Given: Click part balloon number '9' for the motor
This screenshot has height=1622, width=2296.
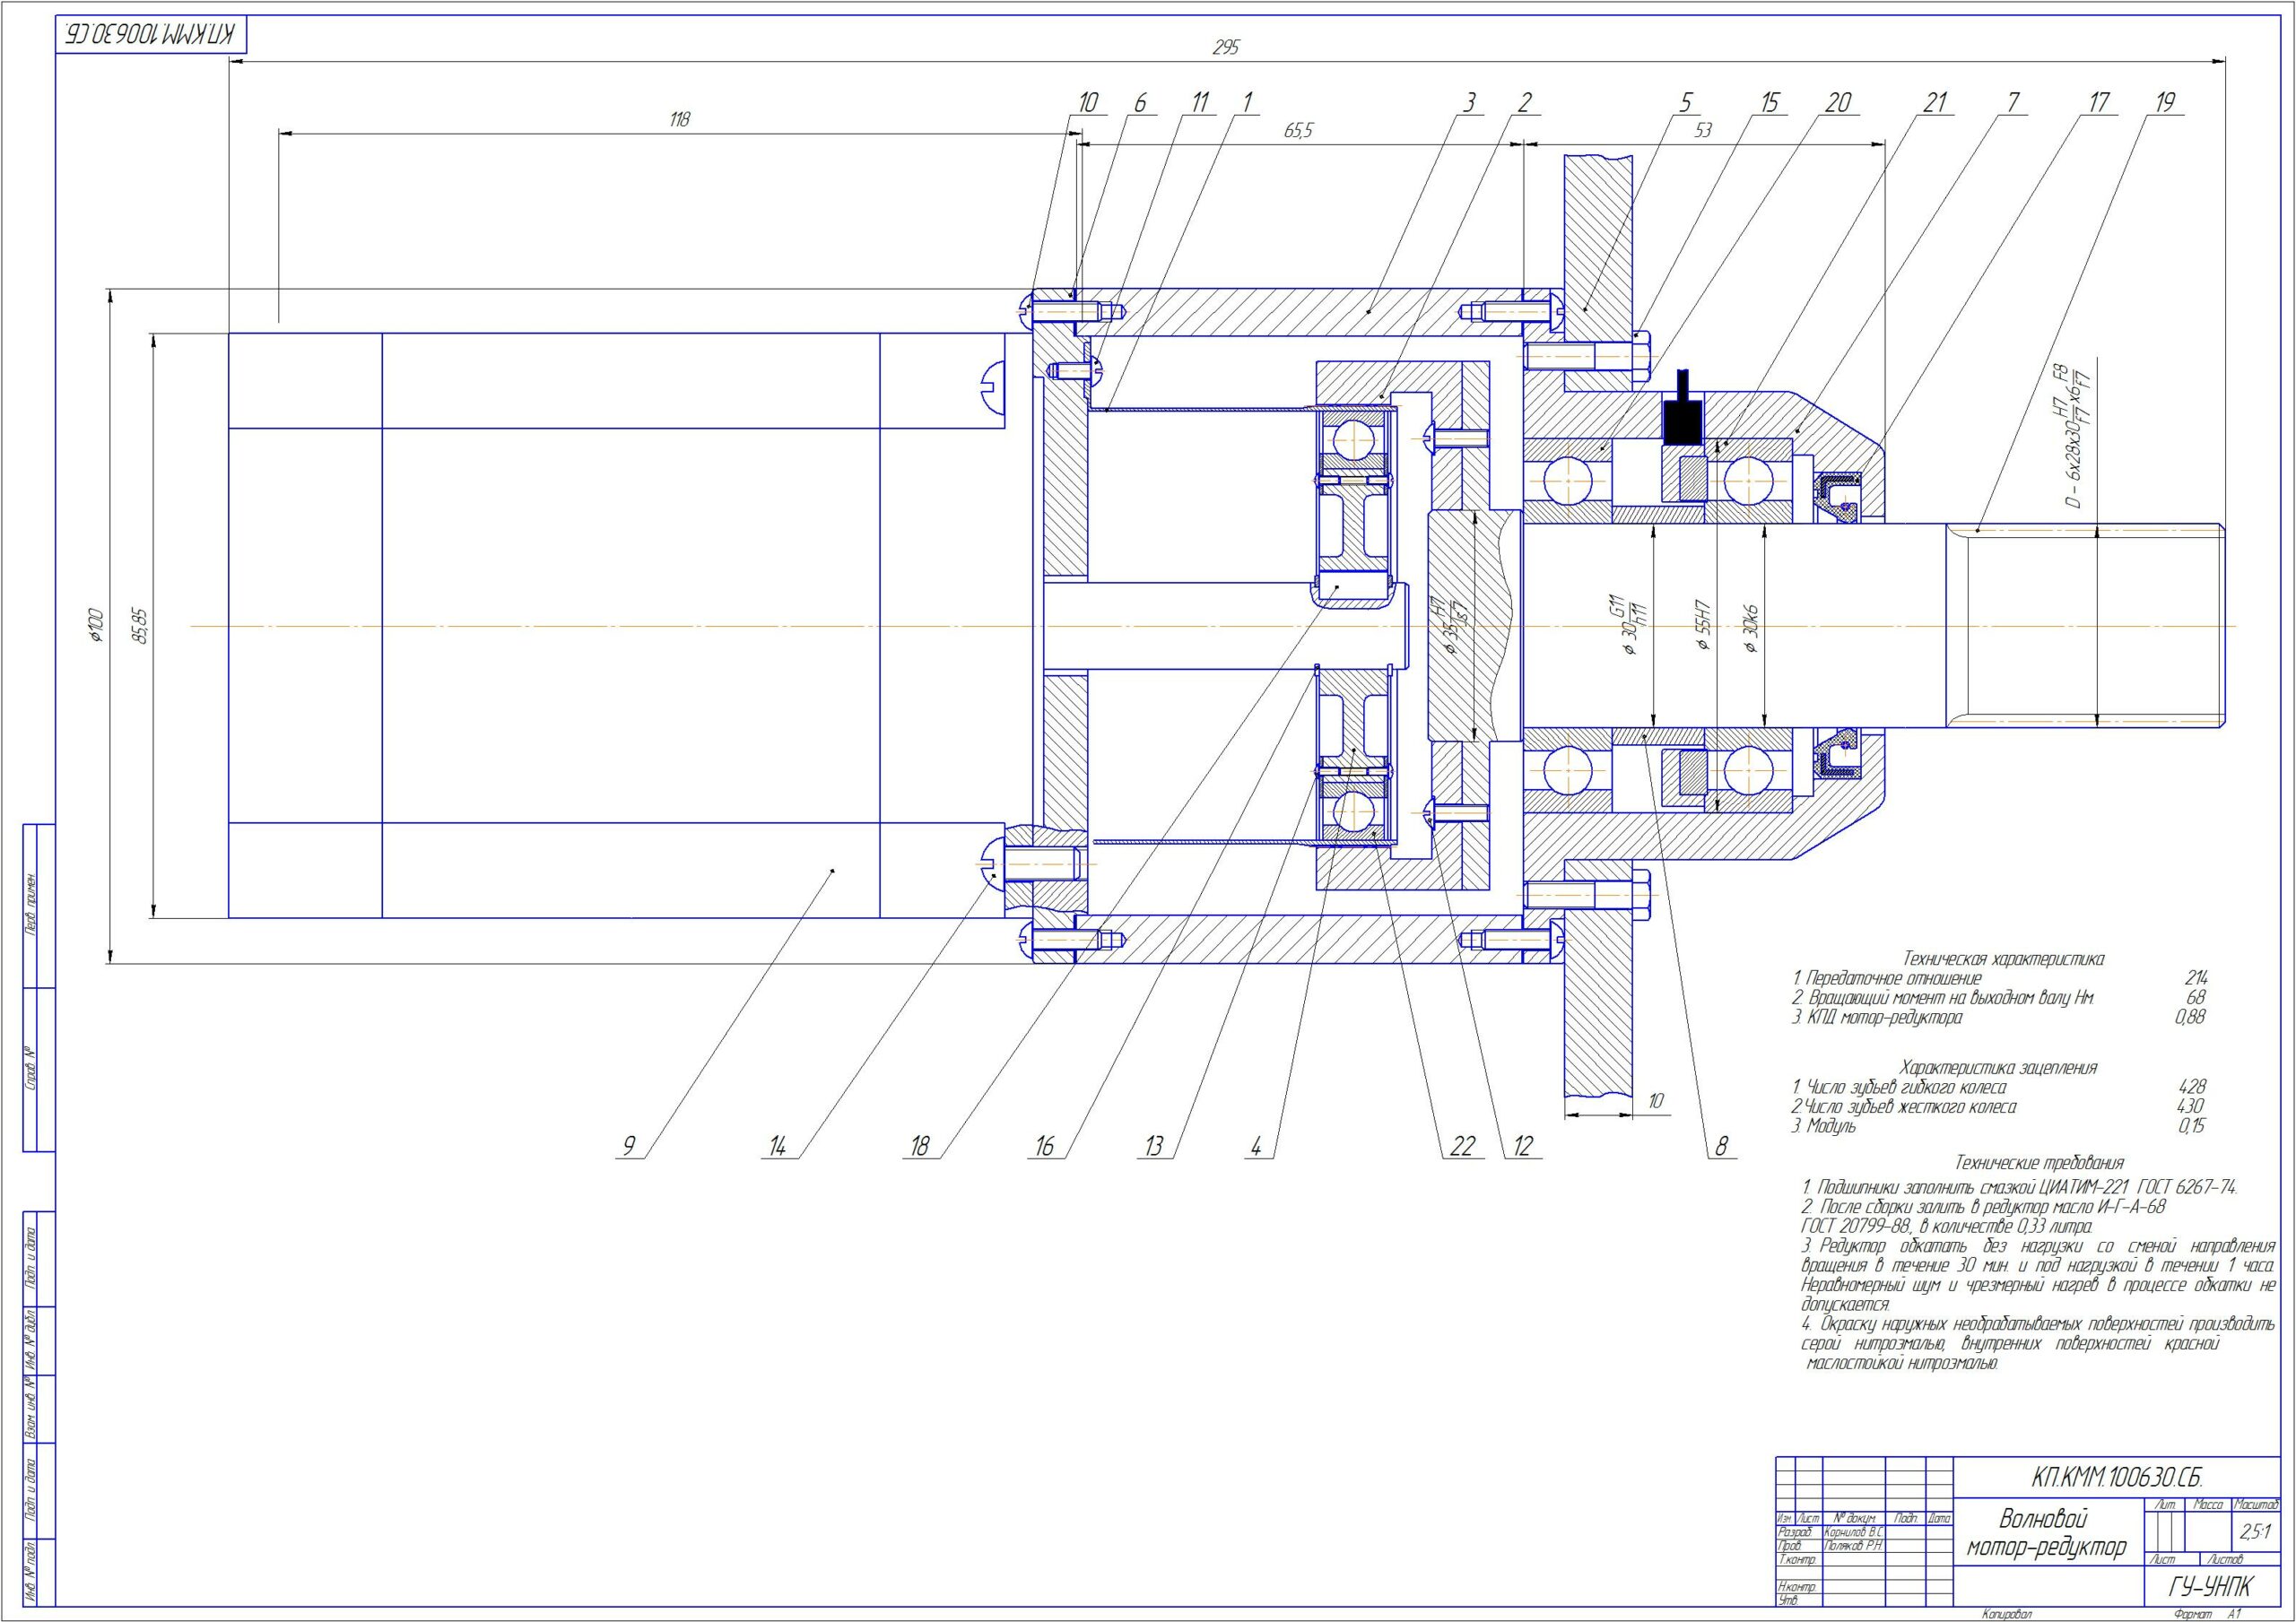Looking at the screenshot, I should tap(629, 1147).
